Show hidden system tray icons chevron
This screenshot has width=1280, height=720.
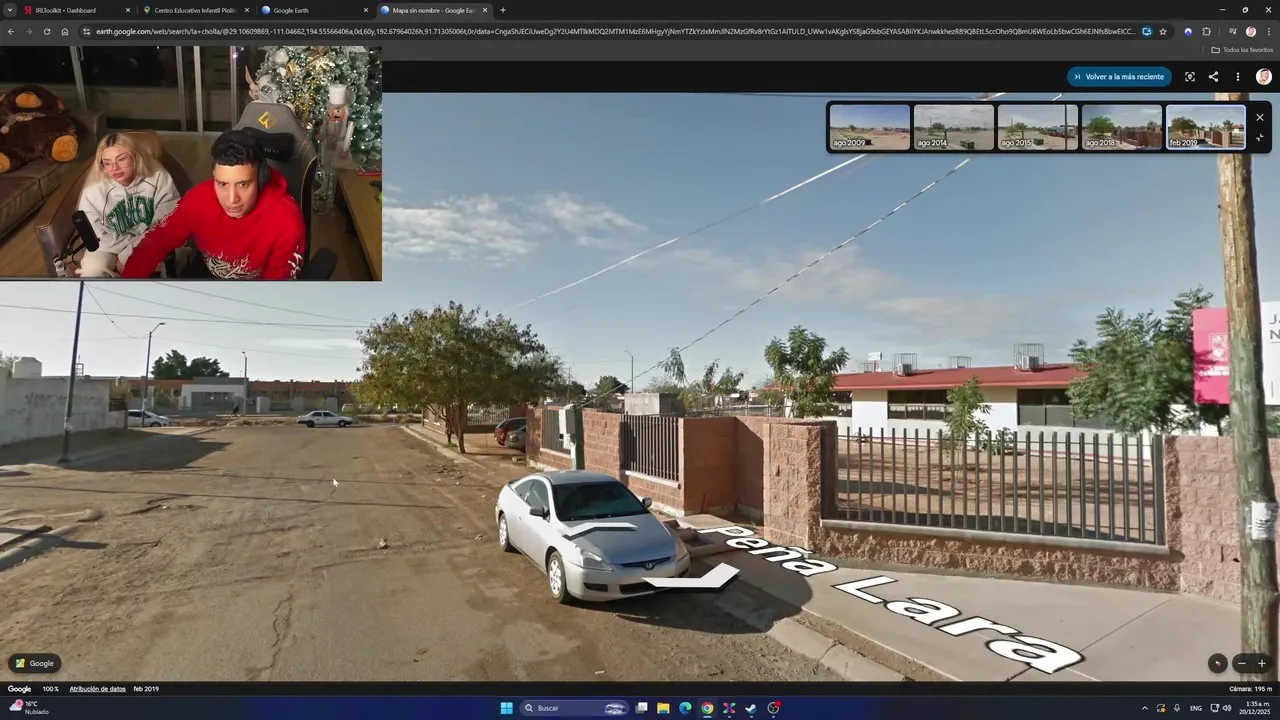click(x=1144, y=708)
